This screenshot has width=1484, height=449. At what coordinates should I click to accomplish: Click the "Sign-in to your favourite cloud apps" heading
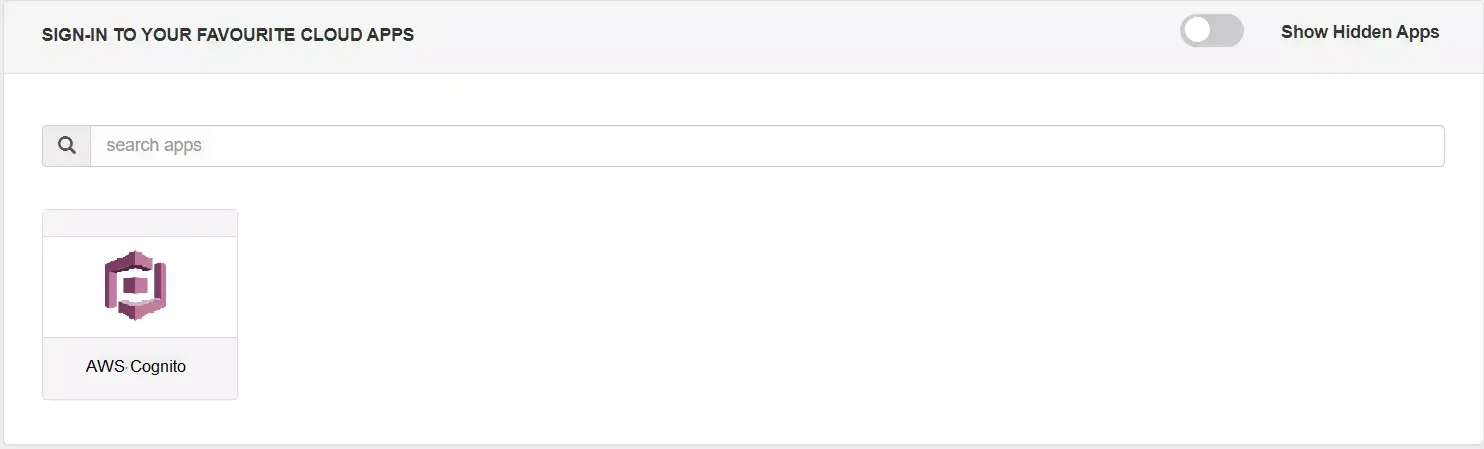[228, 35]
